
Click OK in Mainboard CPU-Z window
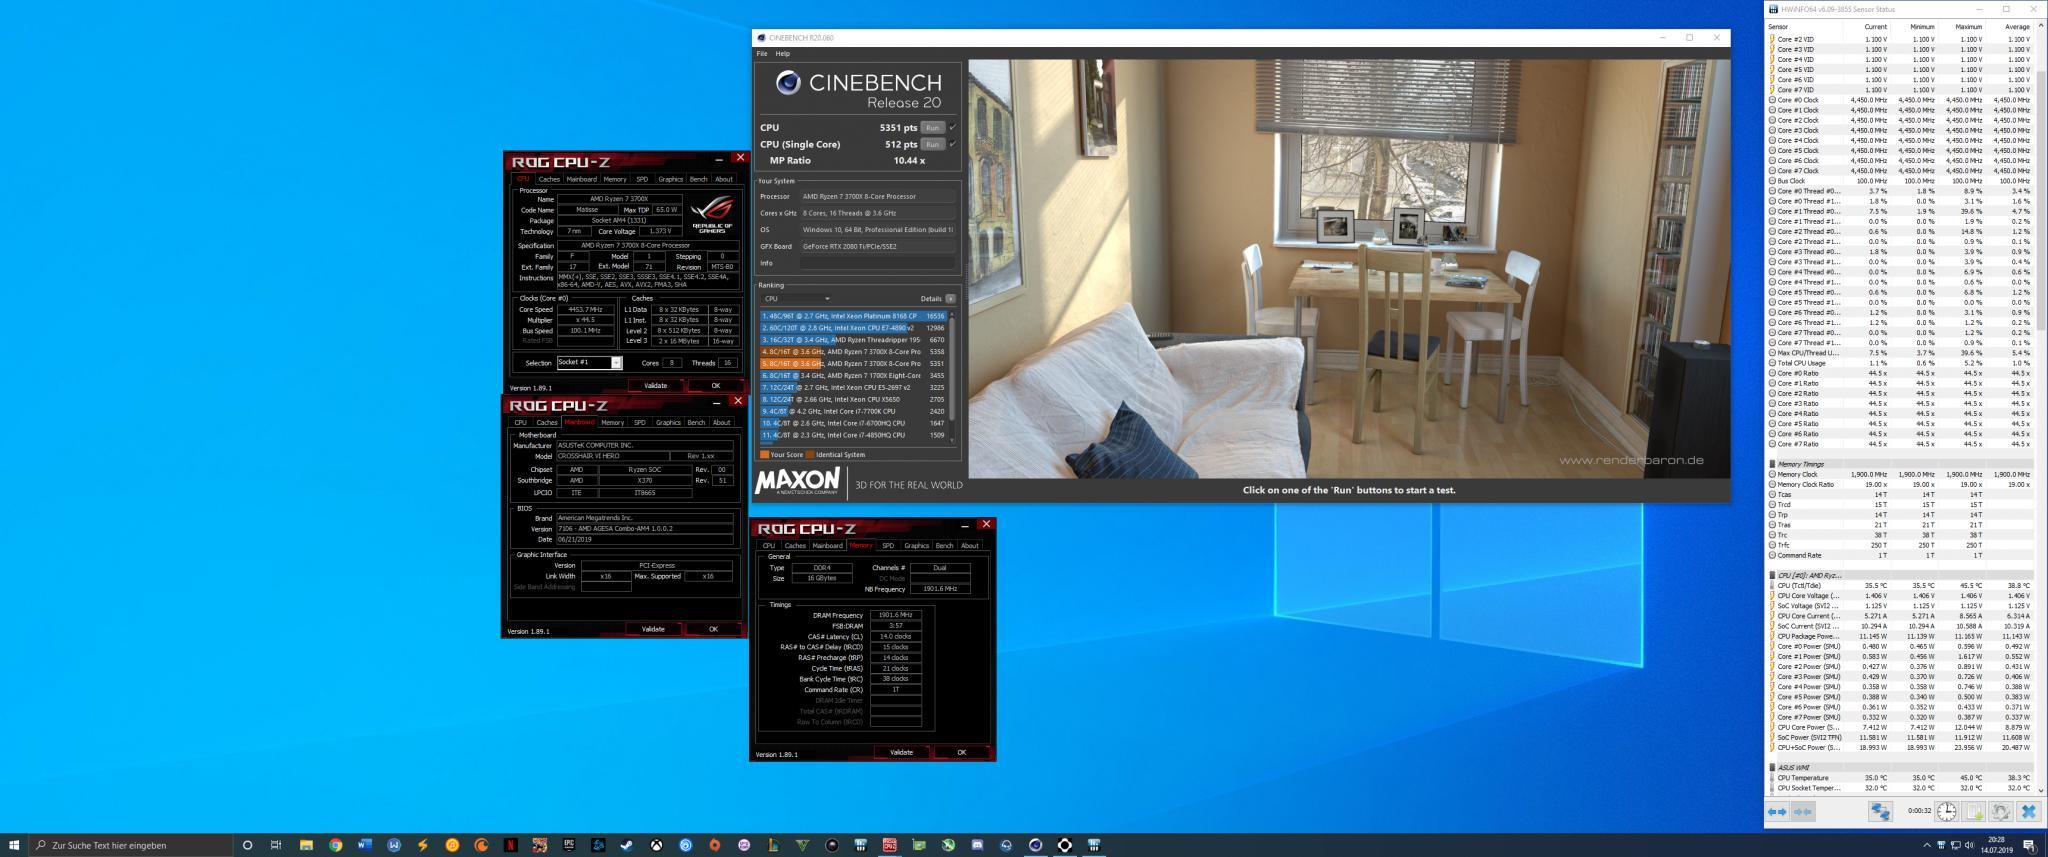(x=713, y=629)
